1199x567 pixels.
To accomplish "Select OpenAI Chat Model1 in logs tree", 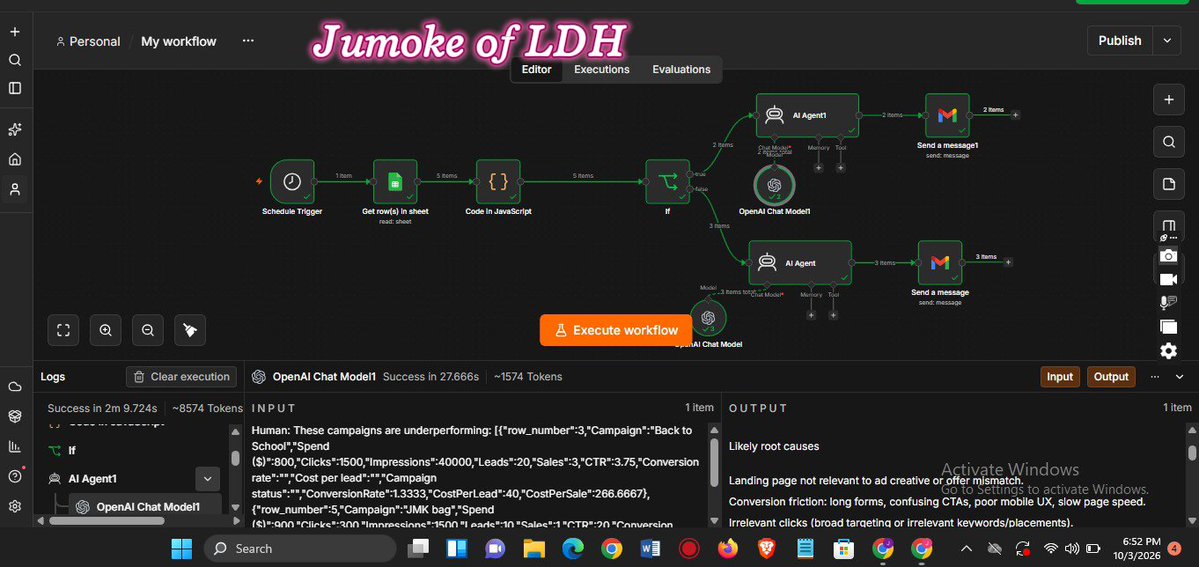I will (145, 507).
